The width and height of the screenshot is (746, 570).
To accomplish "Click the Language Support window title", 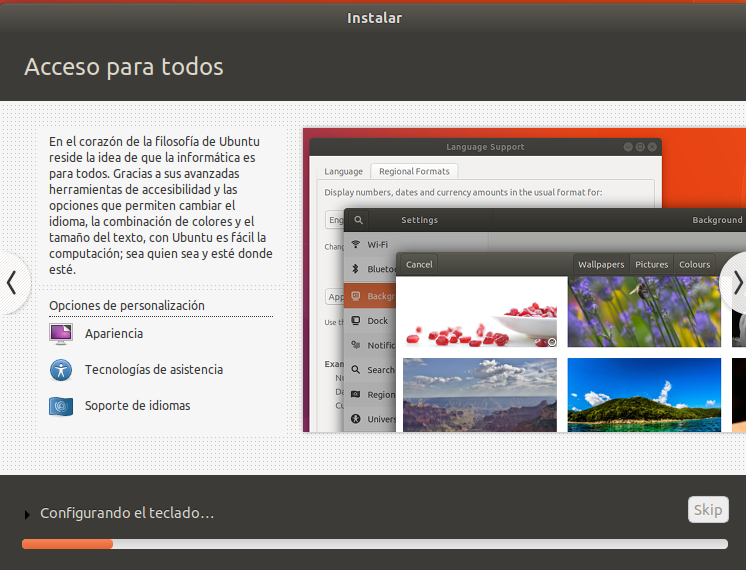I will tap(485, 147).
